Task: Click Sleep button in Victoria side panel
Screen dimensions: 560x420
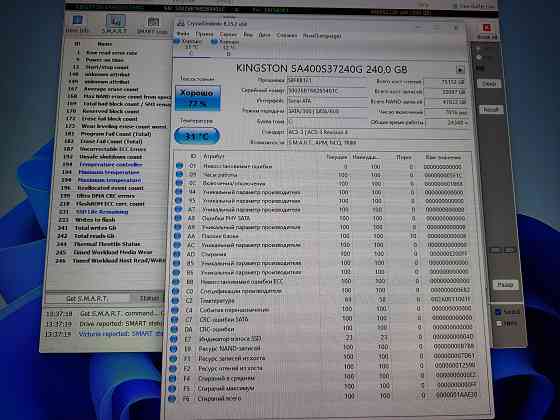Action: tap(489, 84)
